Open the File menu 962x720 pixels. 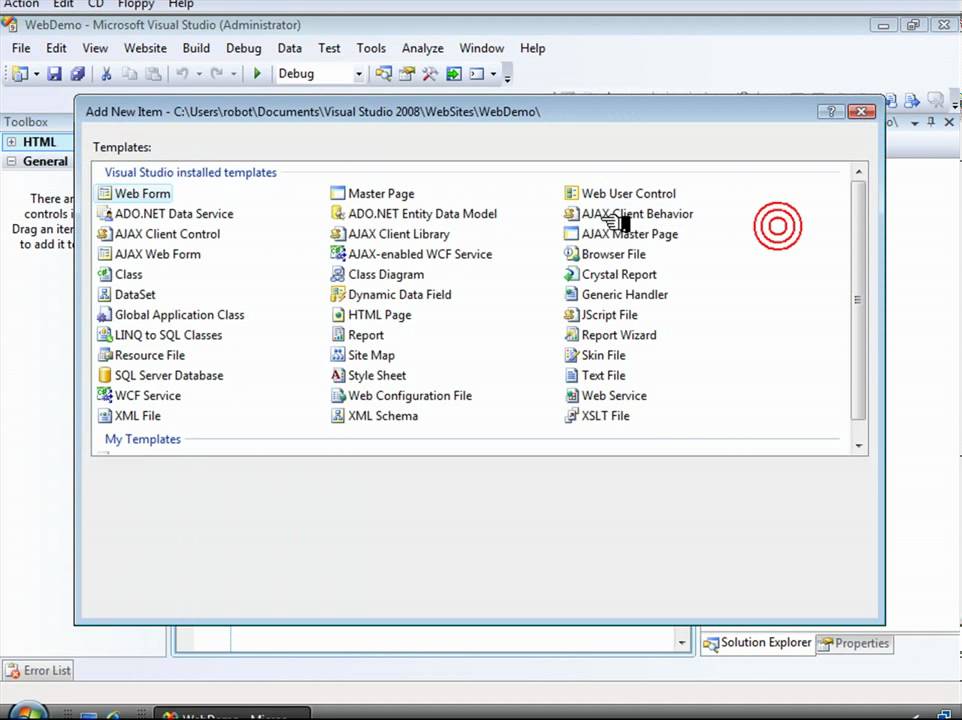click(21, 48)
